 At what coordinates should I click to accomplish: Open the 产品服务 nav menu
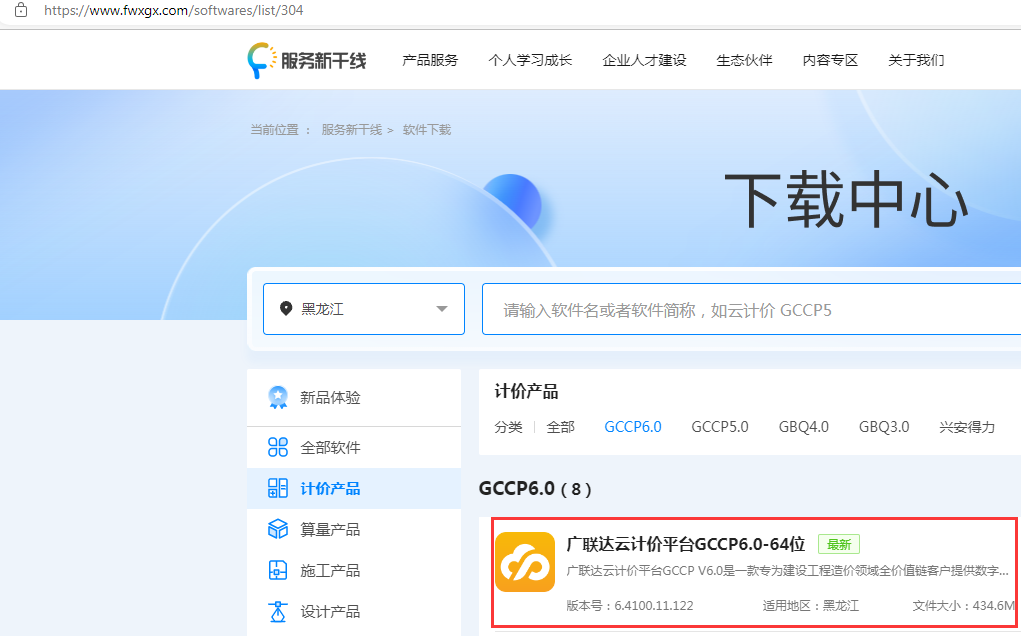point(430,61)
